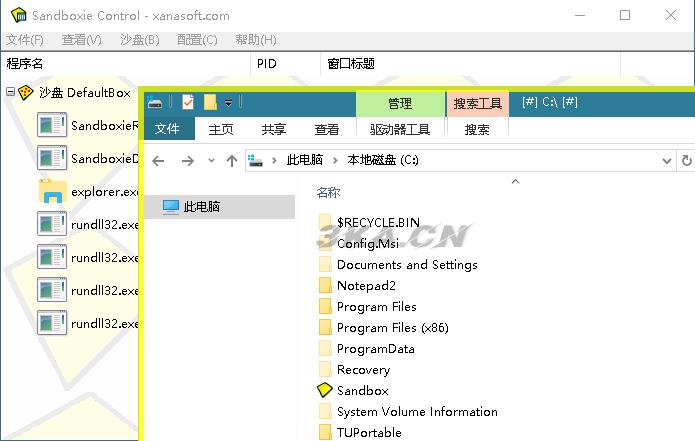Click the Explorer address bar field
695x441 pixels.
coord(459,160)
